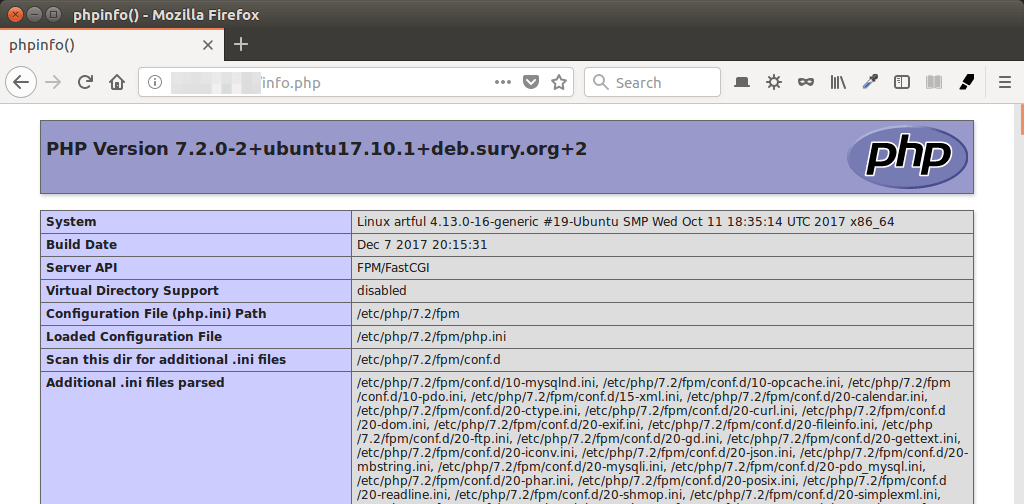Show site information for info.php

(155, 82)
